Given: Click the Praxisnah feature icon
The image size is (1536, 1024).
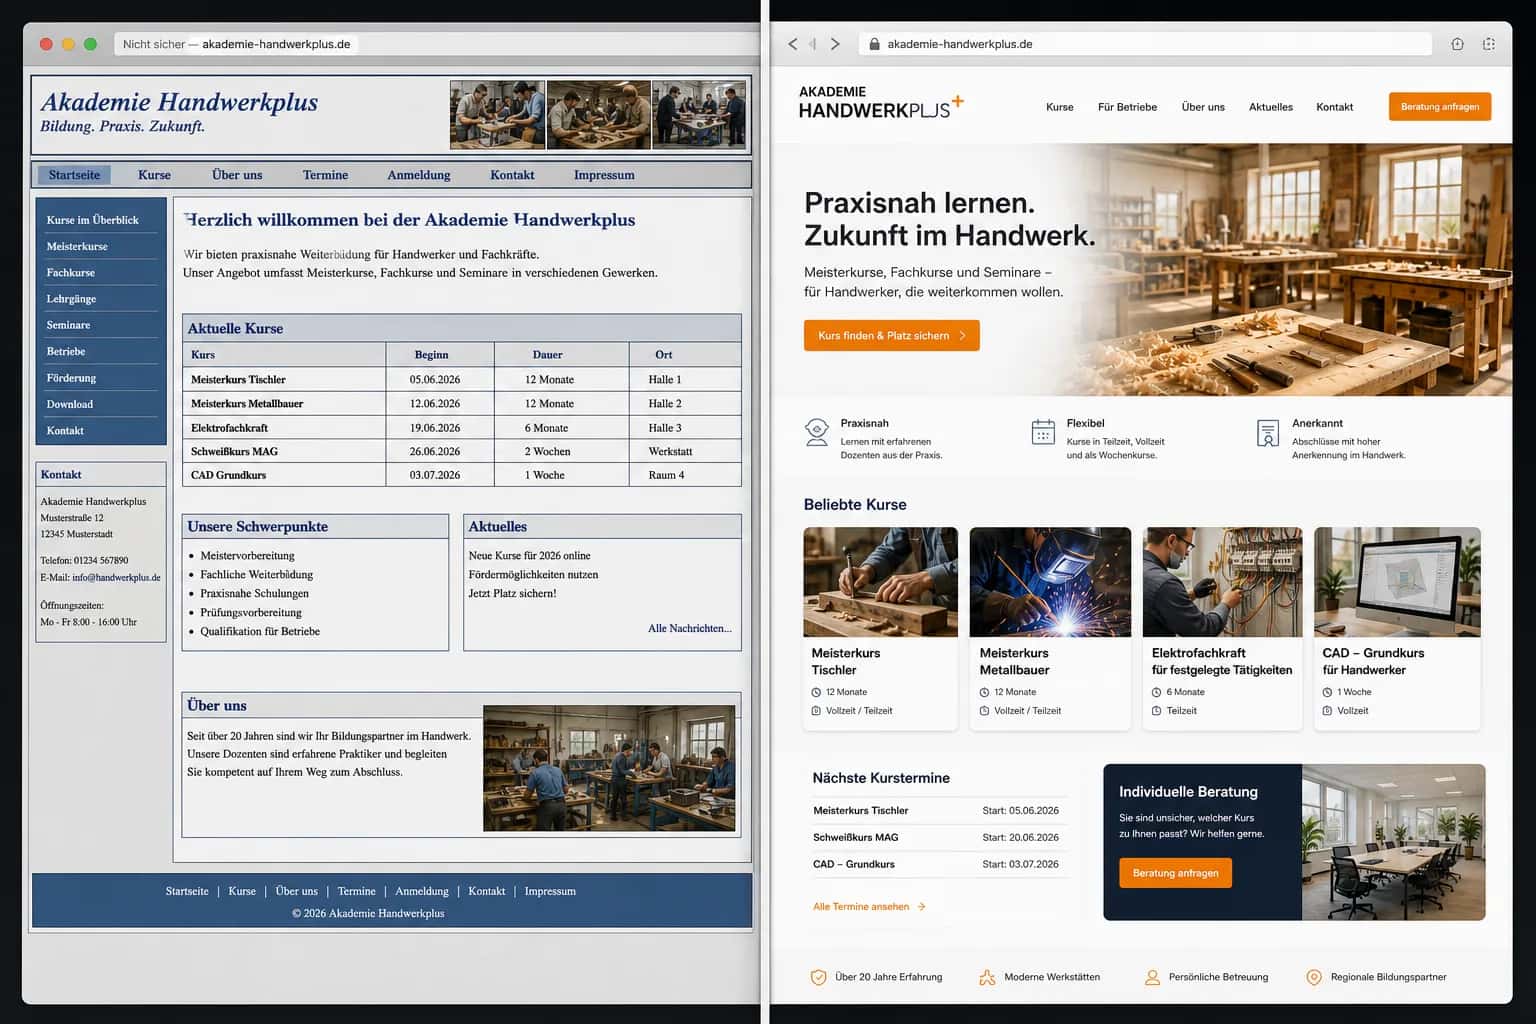Looking at the screenshot, I should click(817, 433).
